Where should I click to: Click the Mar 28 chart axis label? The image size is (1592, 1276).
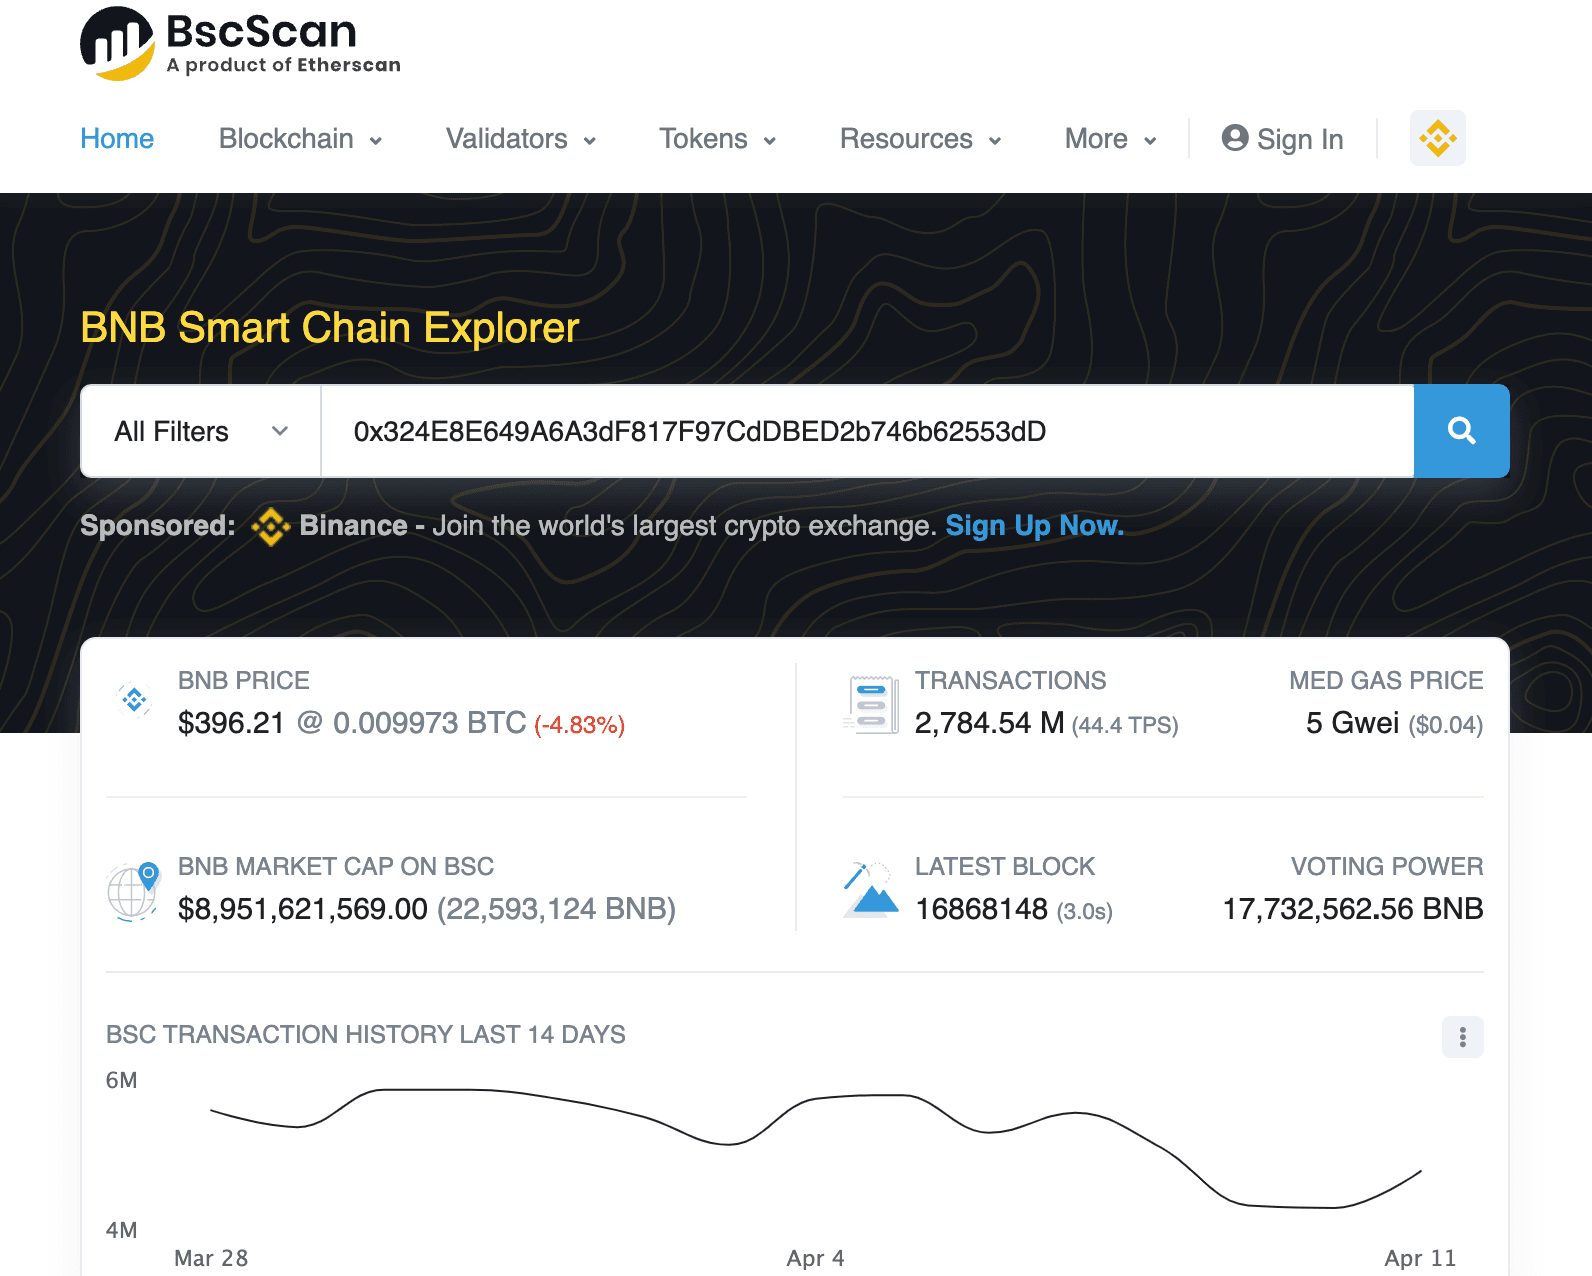[x=211, y=1258]
